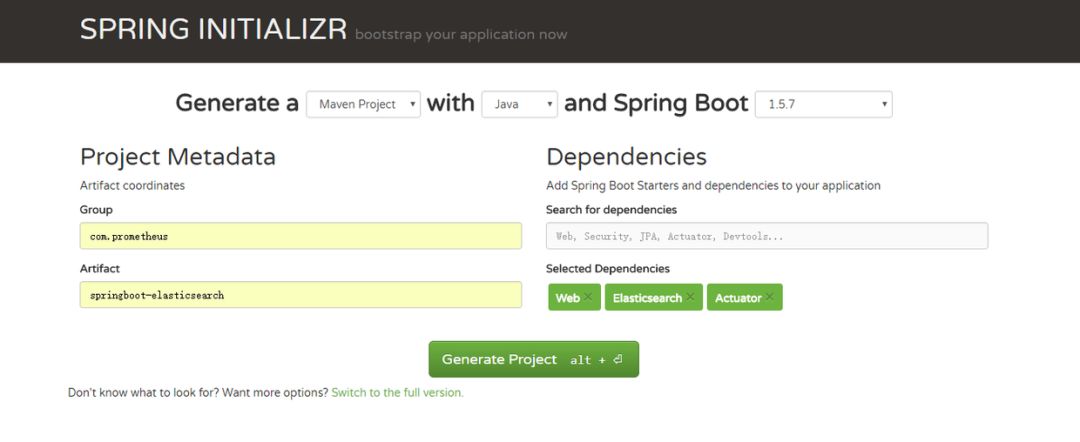Image resolution: width=1080 pixels, height=442 pixels.
Task: Click the Selected Dependencies label
Action: click(x=608, y=269)
